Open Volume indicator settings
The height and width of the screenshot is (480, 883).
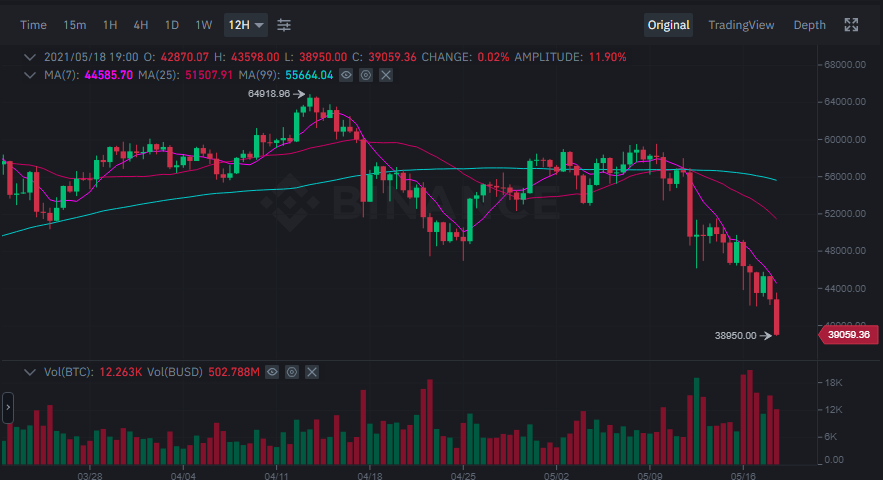[x=292, y=372]
